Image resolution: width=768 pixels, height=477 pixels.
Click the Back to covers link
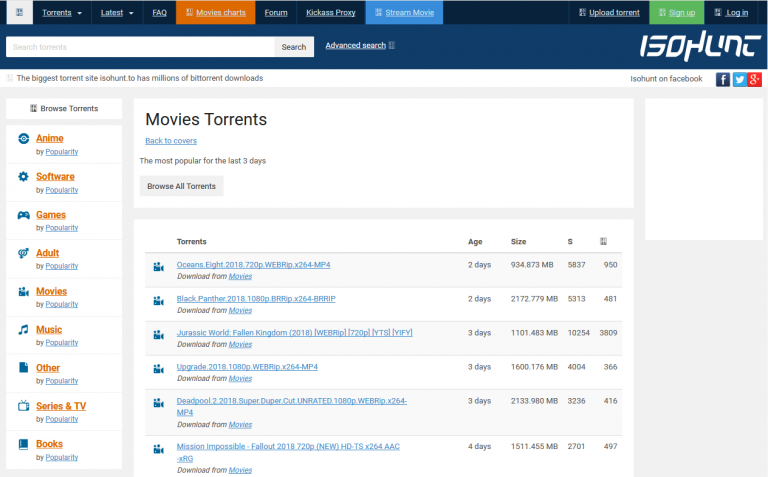(x=171, y=141)
